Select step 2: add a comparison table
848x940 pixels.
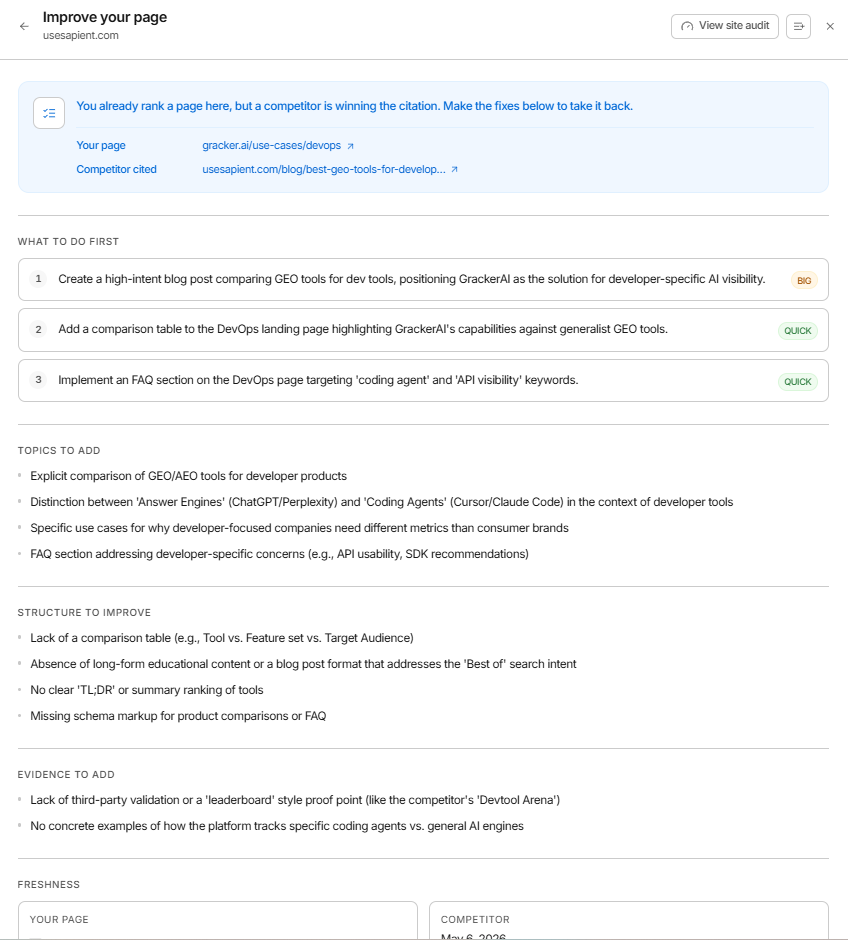pyautogui.click(x=423, y=330)
